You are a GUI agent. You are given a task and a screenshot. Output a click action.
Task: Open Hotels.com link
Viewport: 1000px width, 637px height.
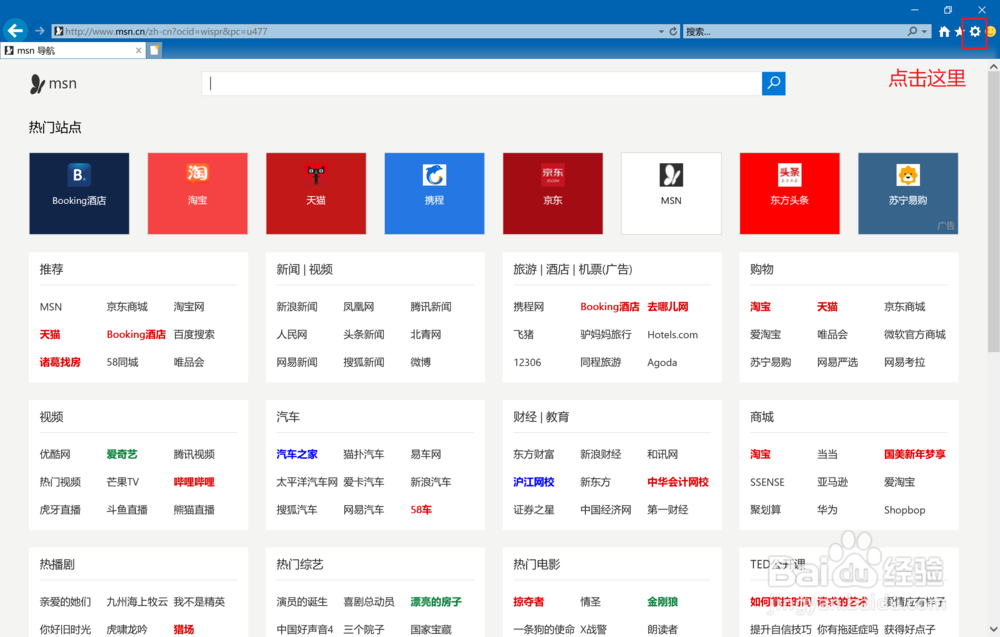point(672,335)
